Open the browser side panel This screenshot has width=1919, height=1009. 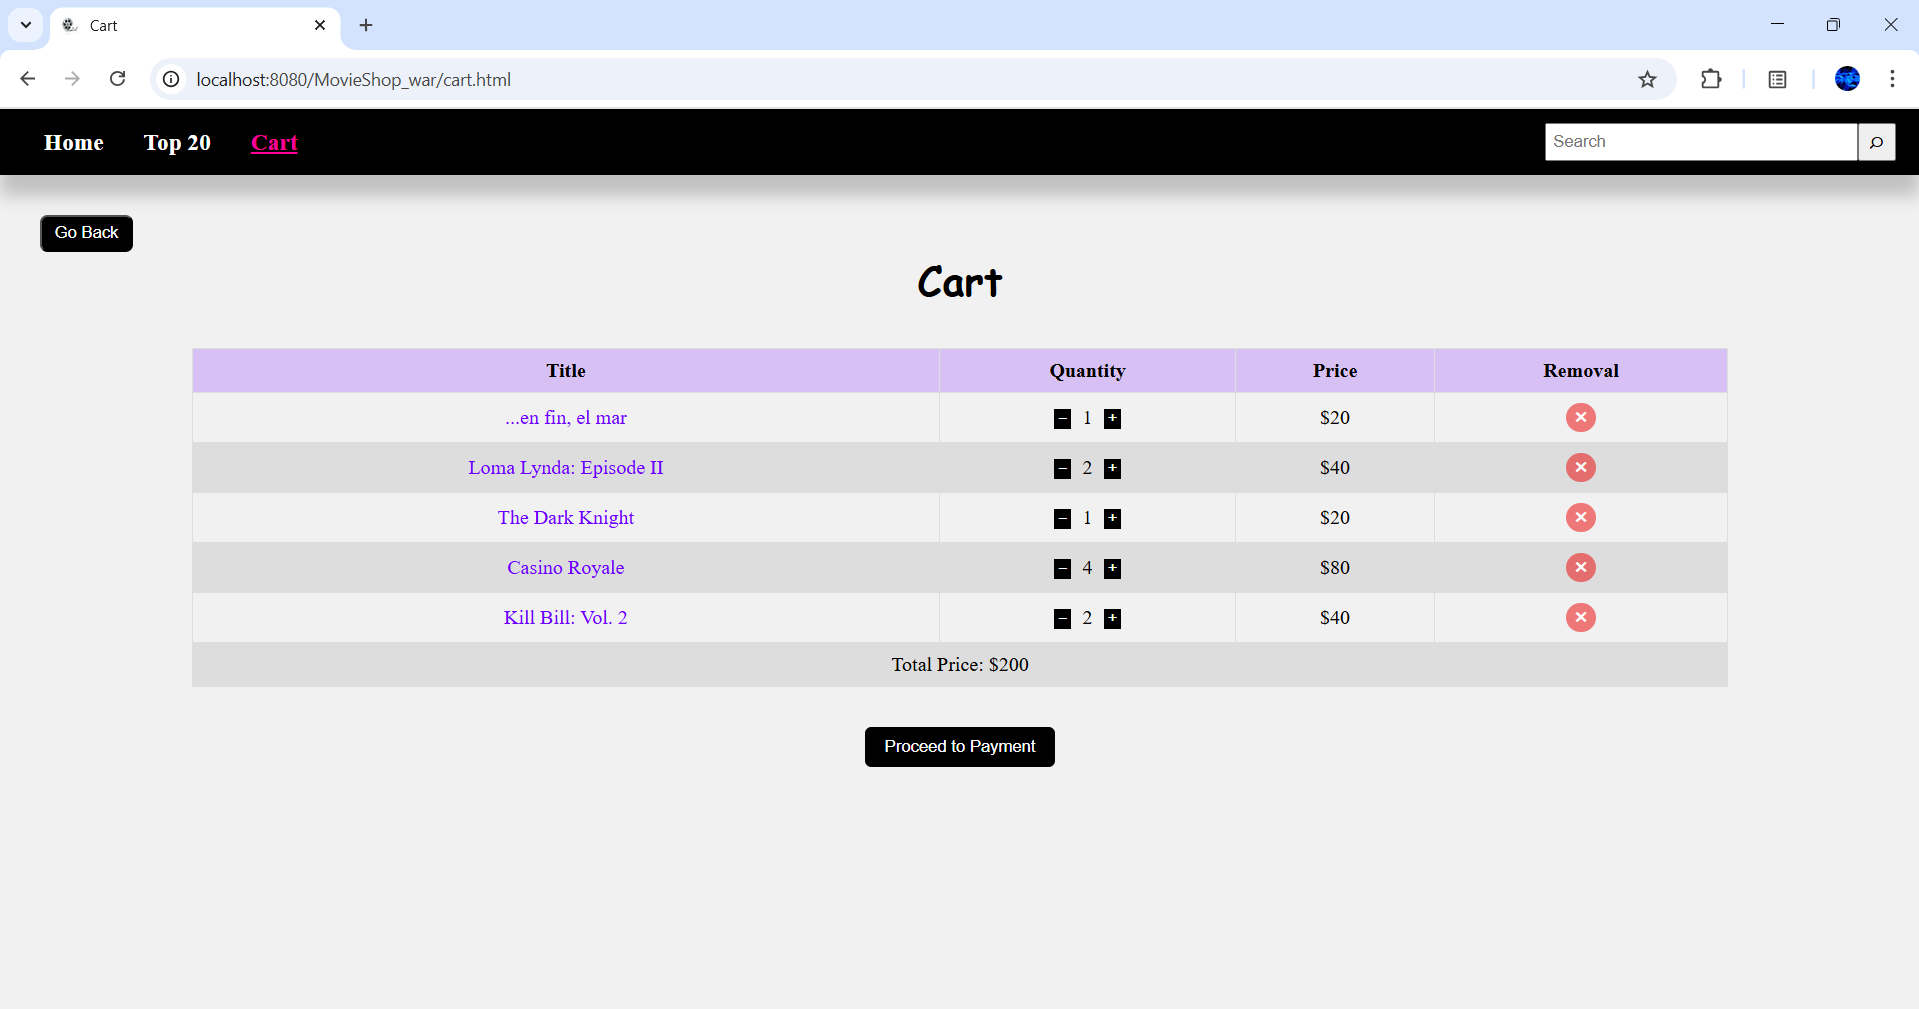click(1777, 79)
